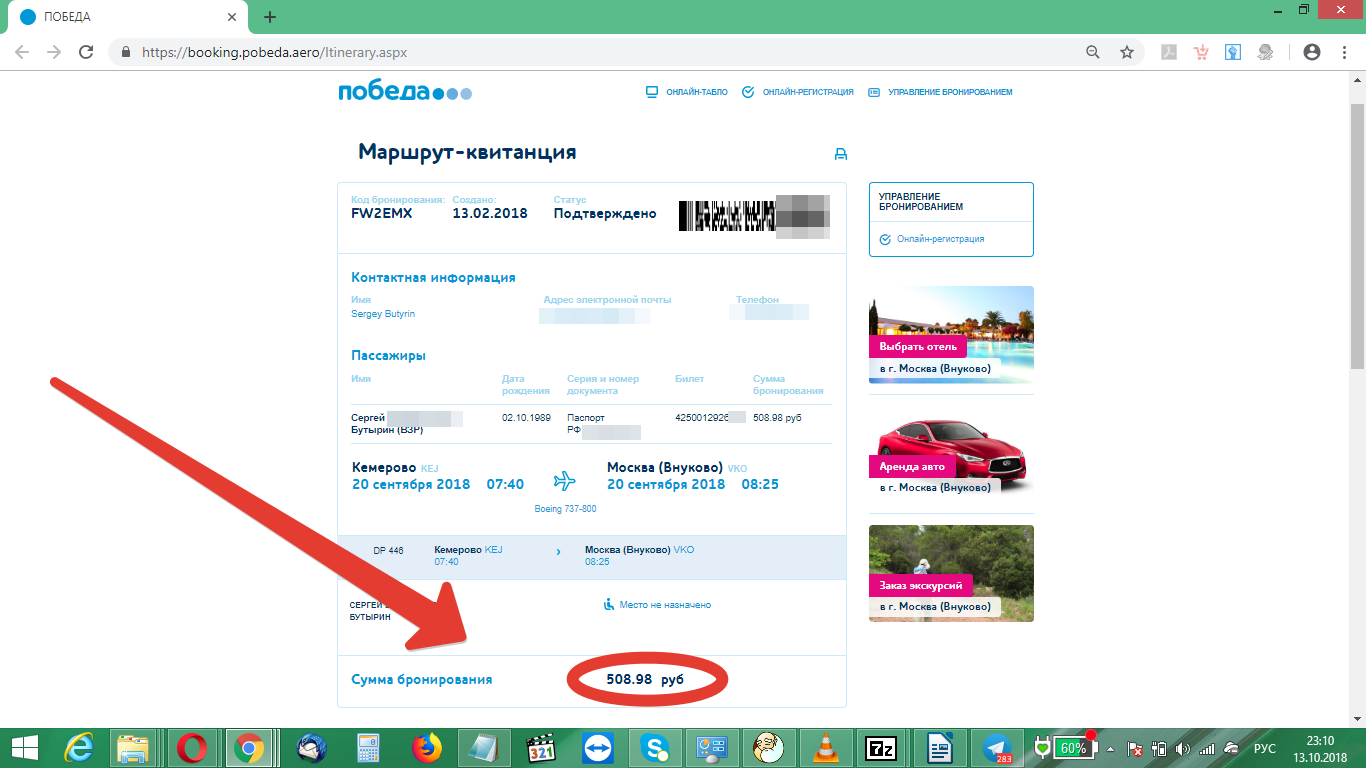Click the browser Forward arrow
Screen dimensions: 1366x768
click(x=54, y=52)
